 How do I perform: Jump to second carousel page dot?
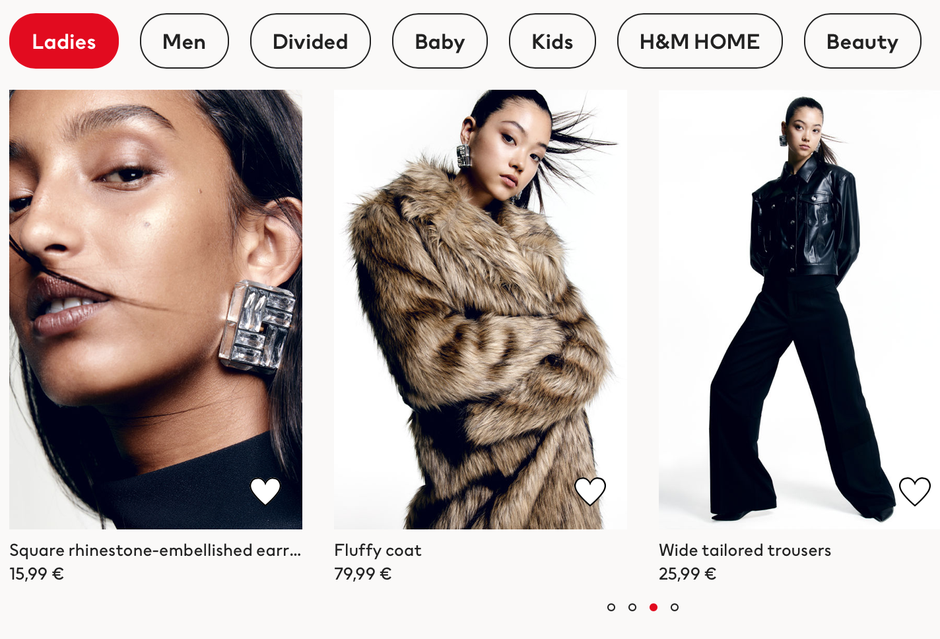632,607
